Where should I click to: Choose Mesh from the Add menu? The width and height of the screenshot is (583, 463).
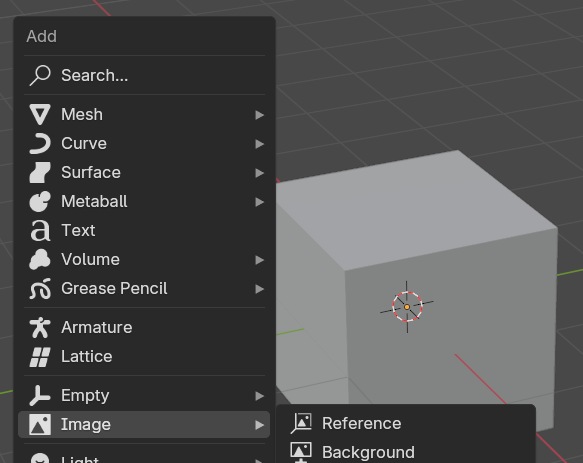coord(144,114)
